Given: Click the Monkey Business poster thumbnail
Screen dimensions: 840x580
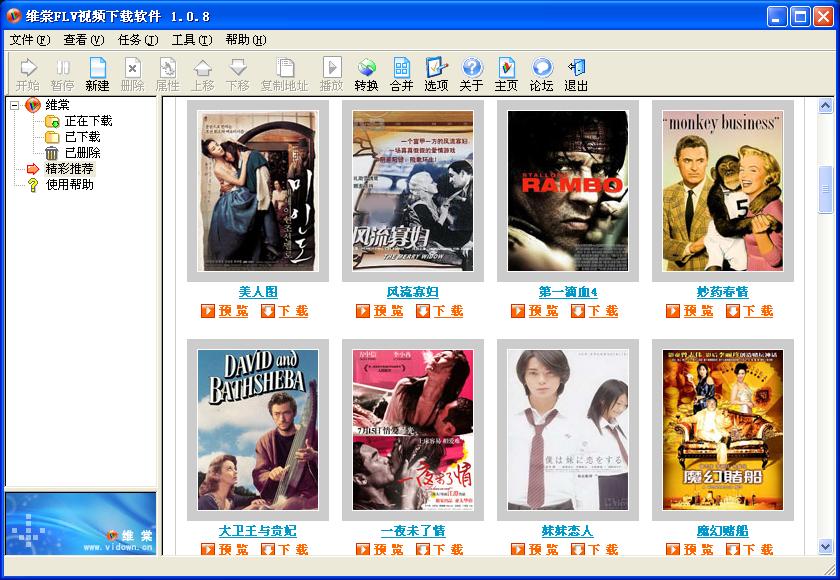Looking at the screenshot, I should click(x=723, y=191).
